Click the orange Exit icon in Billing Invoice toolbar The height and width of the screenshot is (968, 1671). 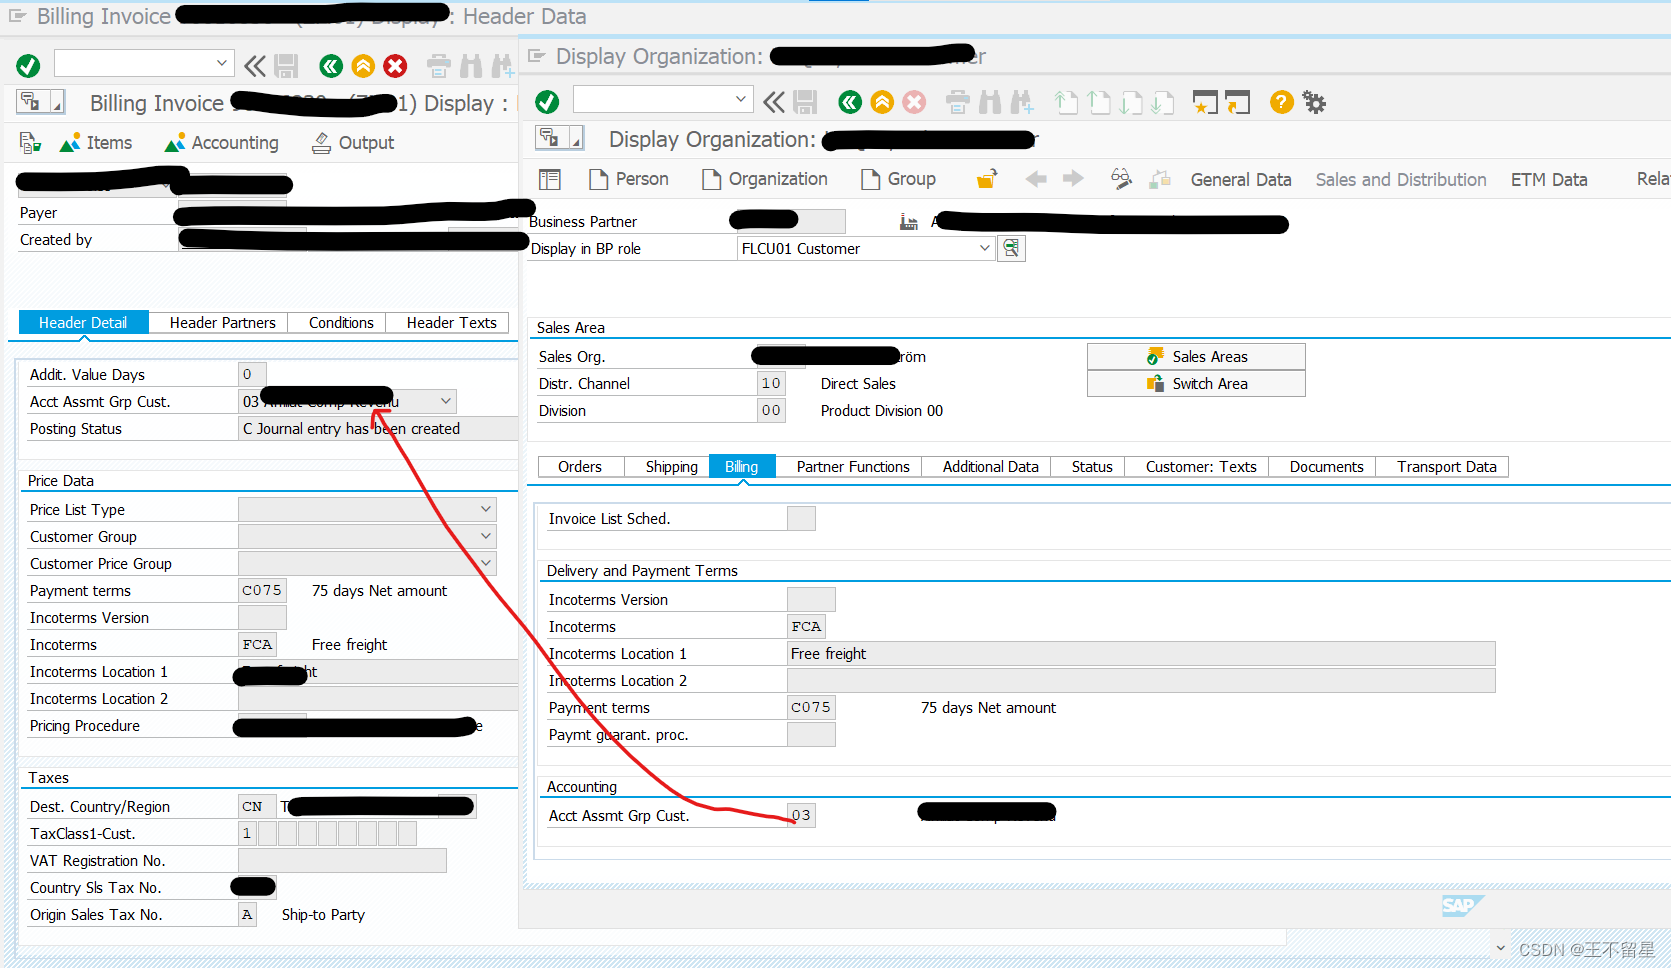point(363,66)
